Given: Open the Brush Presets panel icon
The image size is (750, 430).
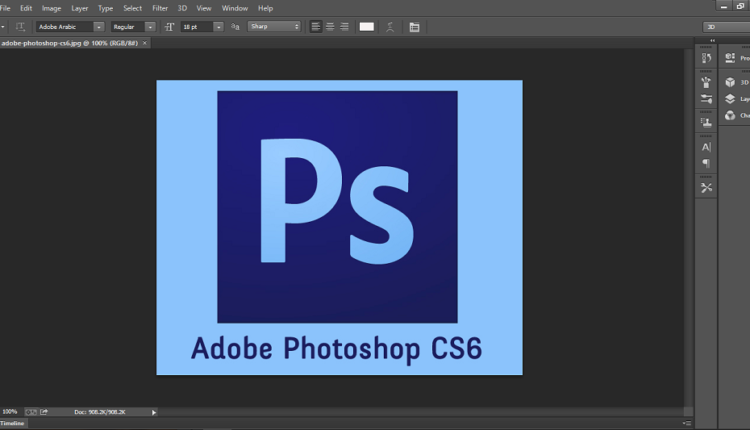Looking at the screenshot, I should [706, 82].
